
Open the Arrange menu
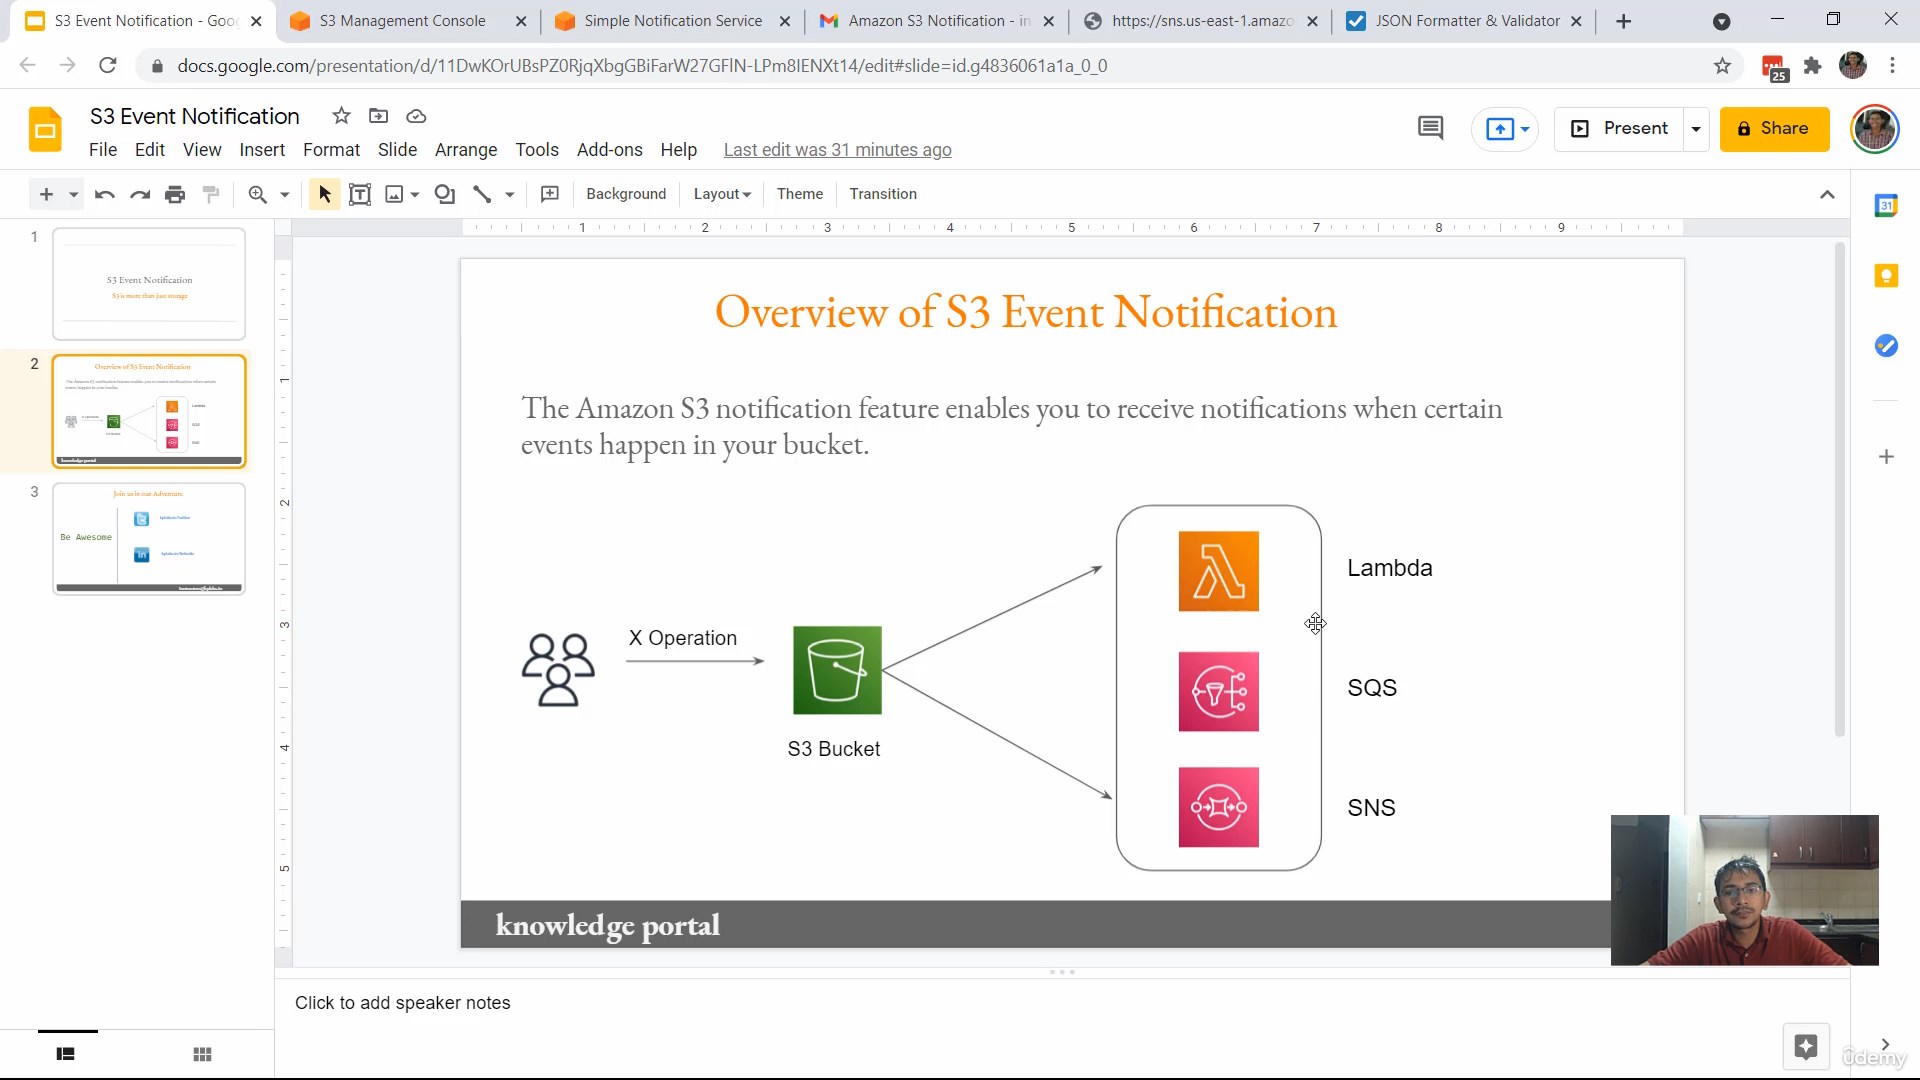466,150
